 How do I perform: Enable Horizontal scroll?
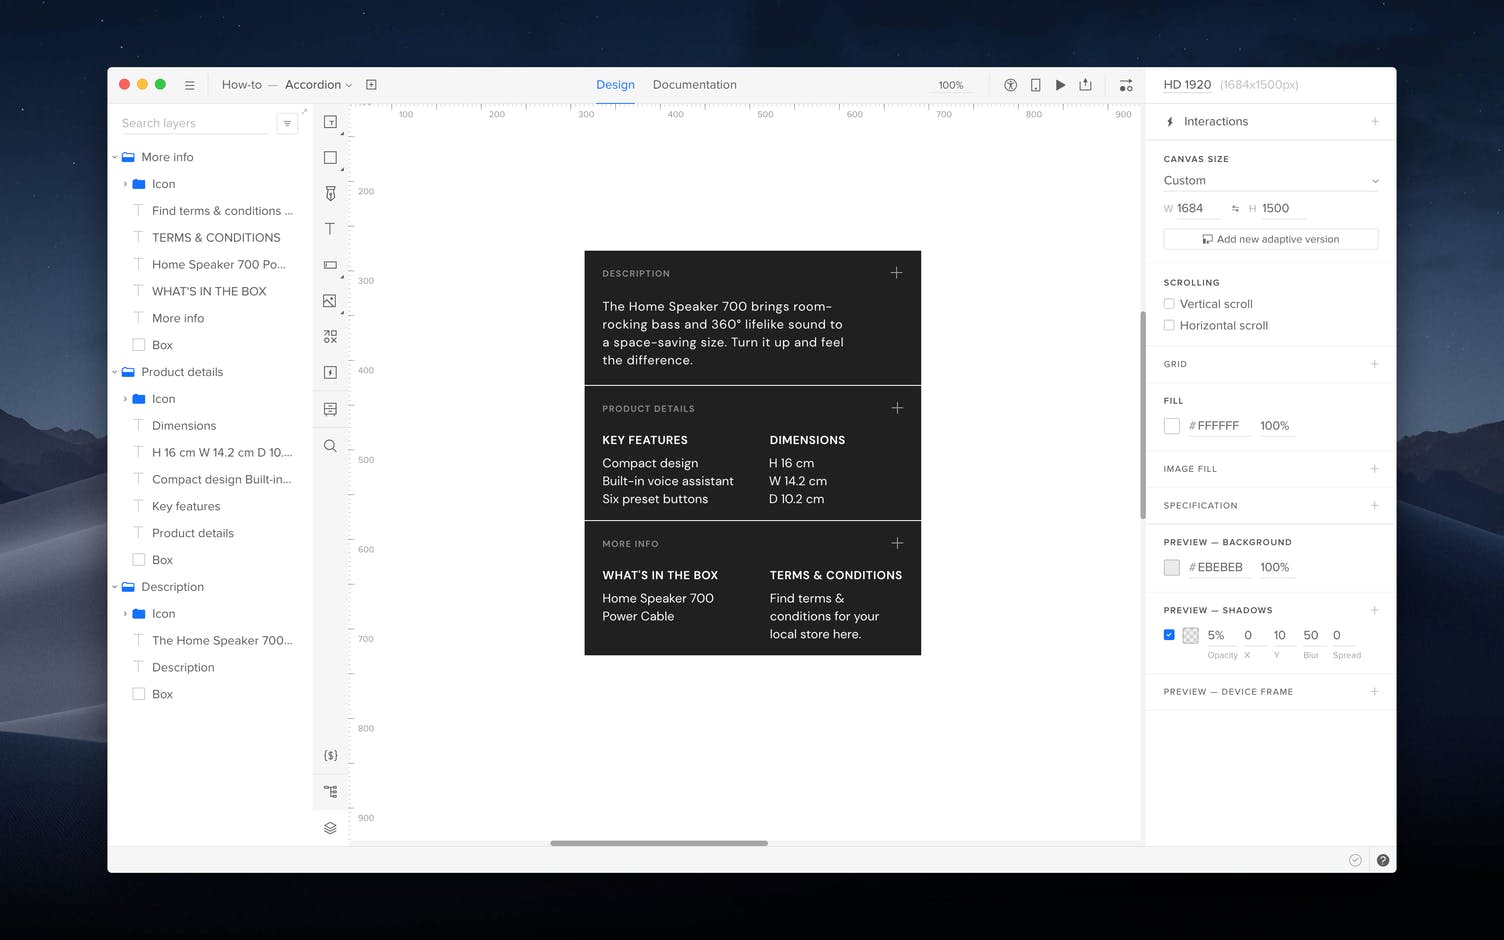coord(1169,325)
